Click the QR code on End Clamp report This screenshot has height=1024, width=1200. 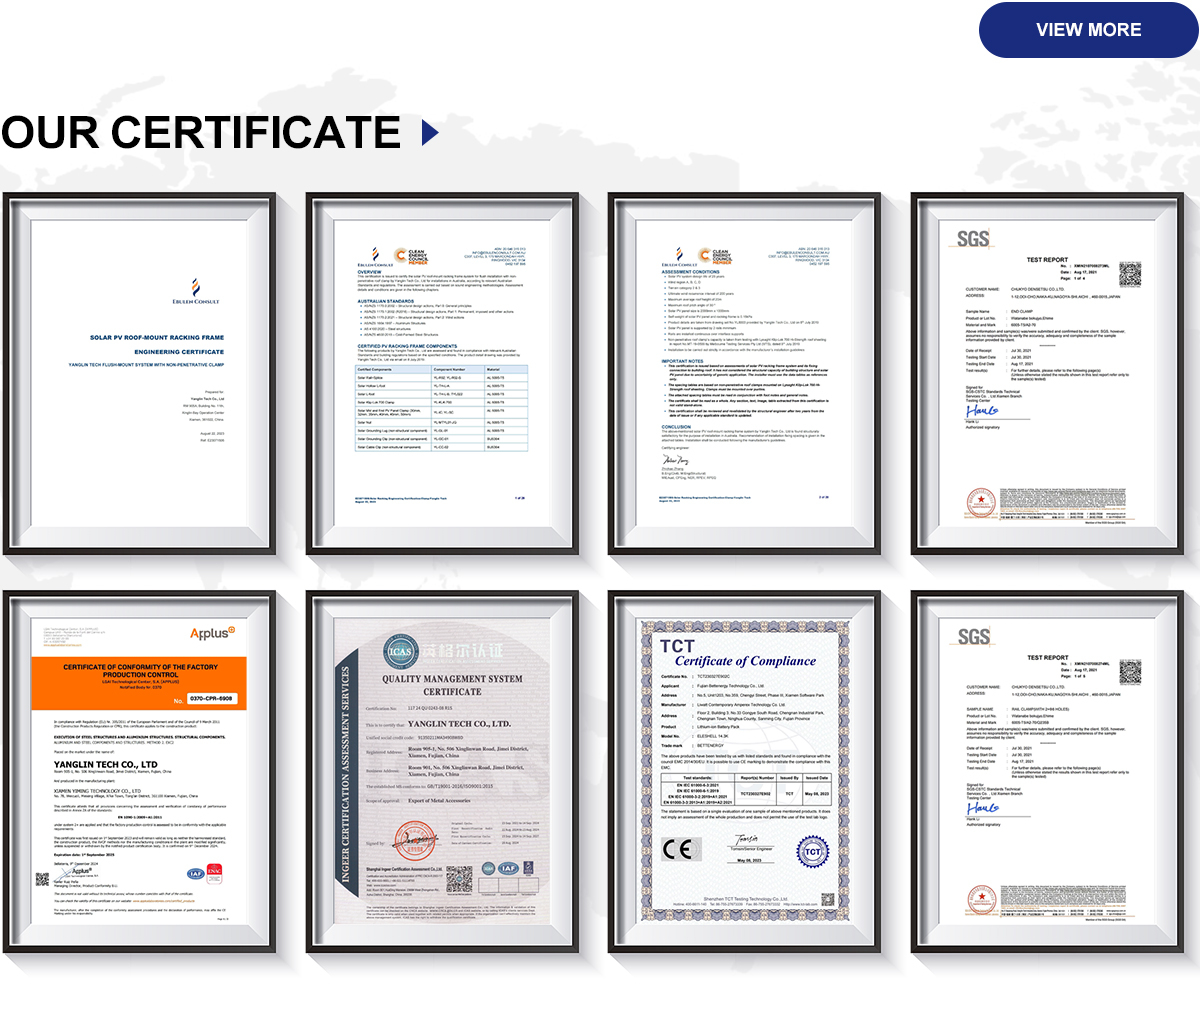1129,274
